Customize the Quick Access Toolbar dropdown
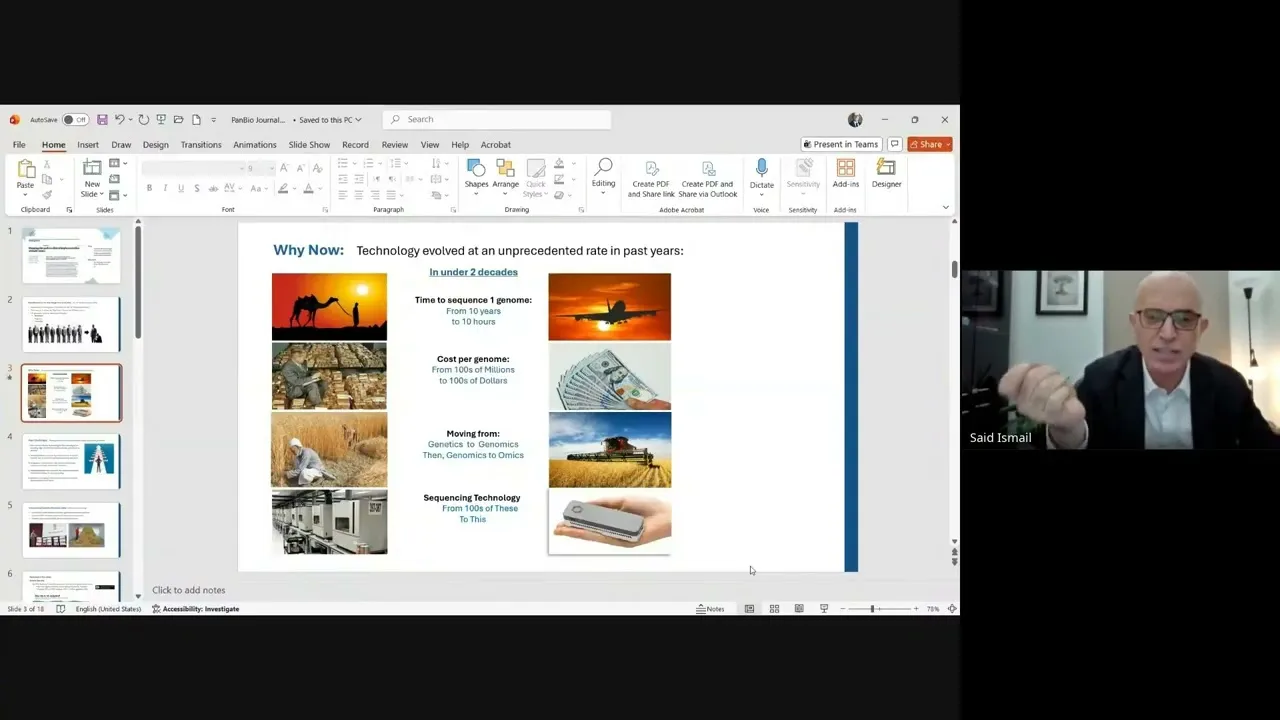Viewport: 1280px width, 720px height. [x=213, y=120]
